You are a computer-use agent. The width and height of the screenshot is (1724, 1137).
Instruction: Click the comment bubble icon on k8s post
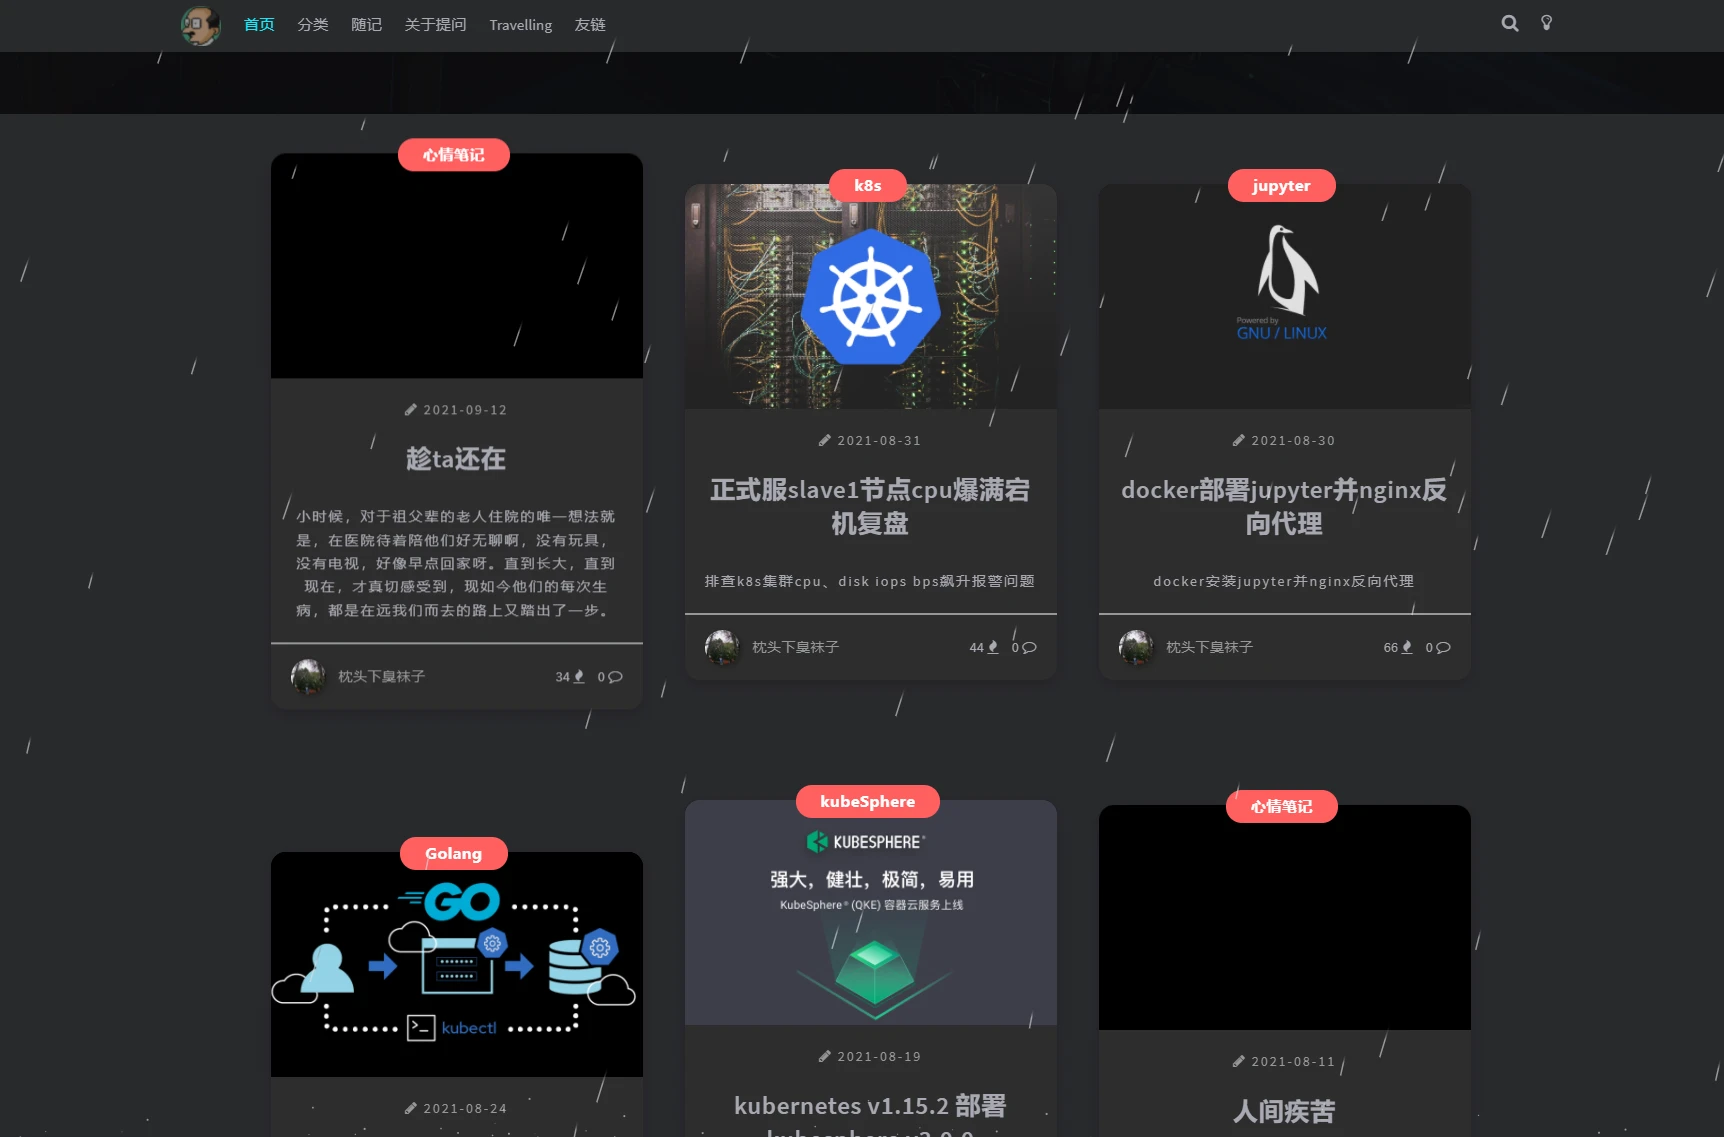click(x=1030, y=648)
